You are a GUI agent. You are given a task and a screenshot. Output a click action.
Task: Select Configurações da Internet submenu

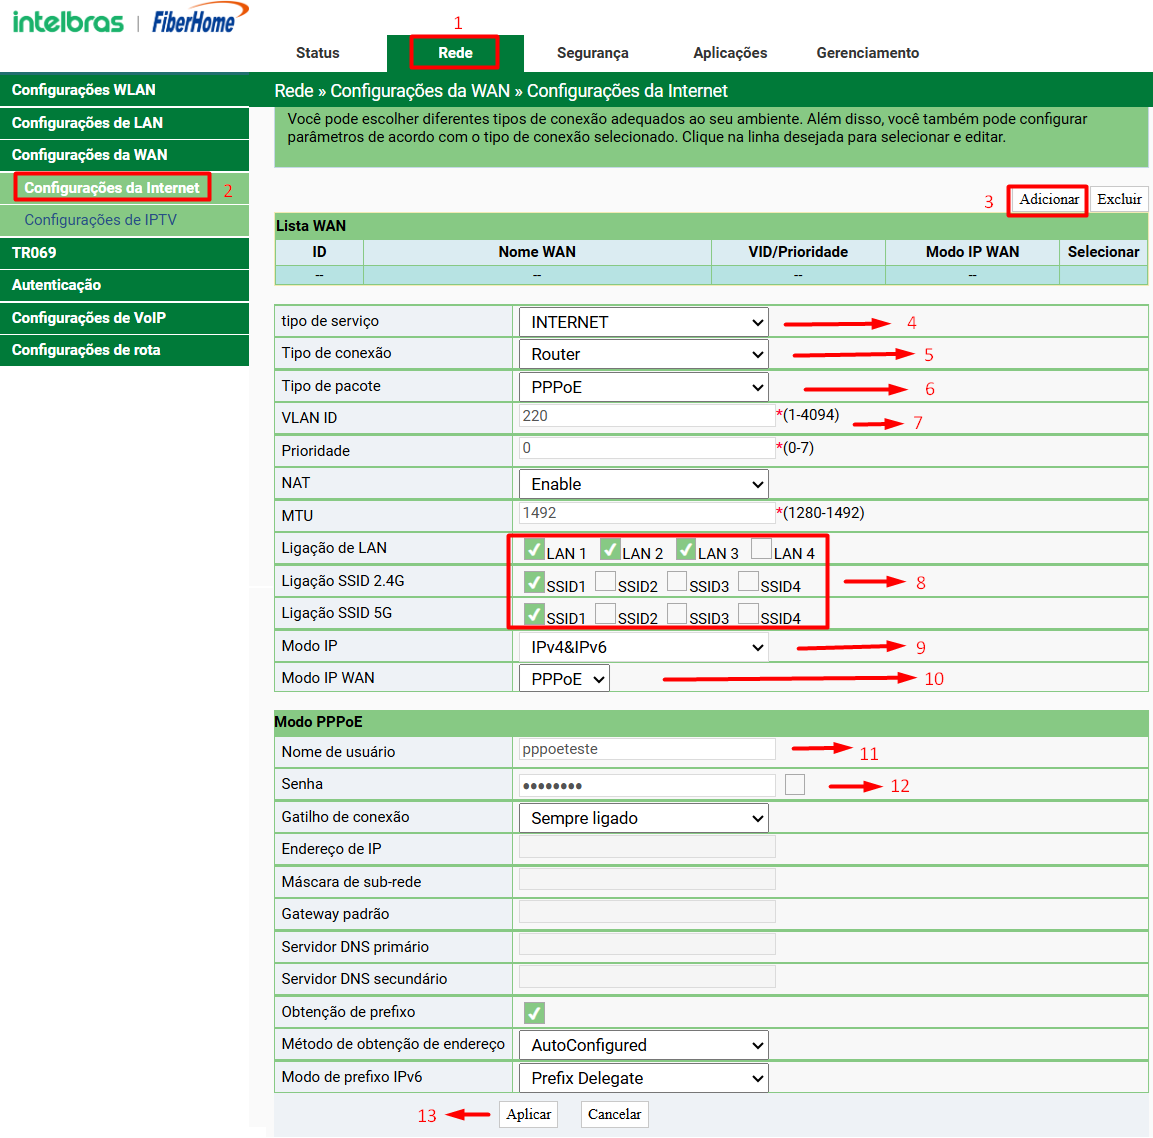[112, 187]
